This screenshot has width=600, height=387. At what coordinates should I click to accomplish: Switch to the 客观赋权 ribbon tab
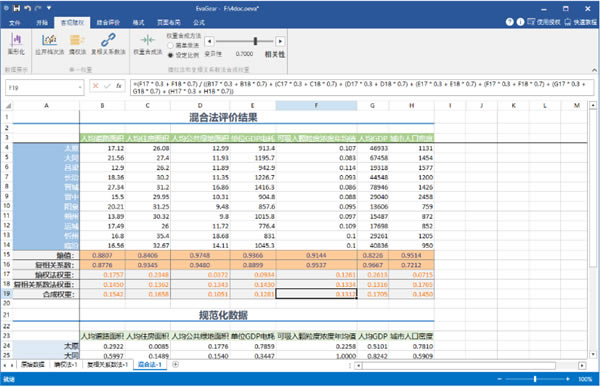(72, 23)
